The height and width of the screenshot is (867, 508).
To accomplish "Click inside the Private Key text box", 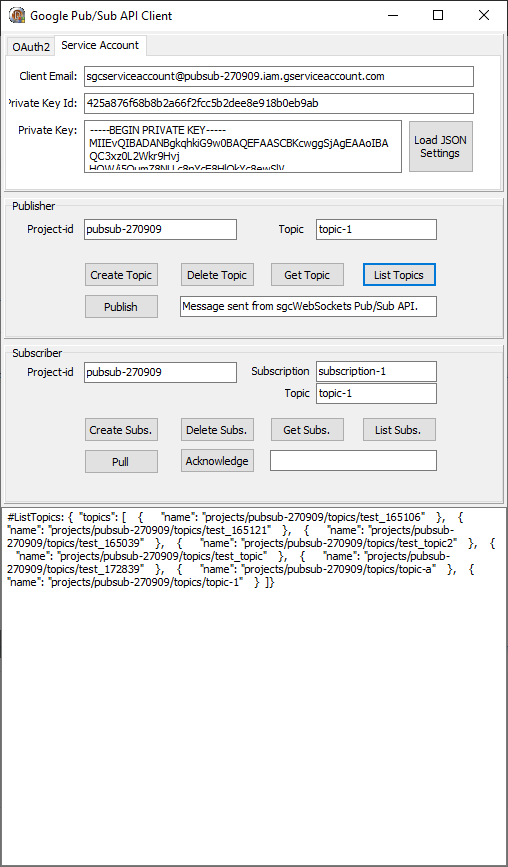I will pos(243,147).
